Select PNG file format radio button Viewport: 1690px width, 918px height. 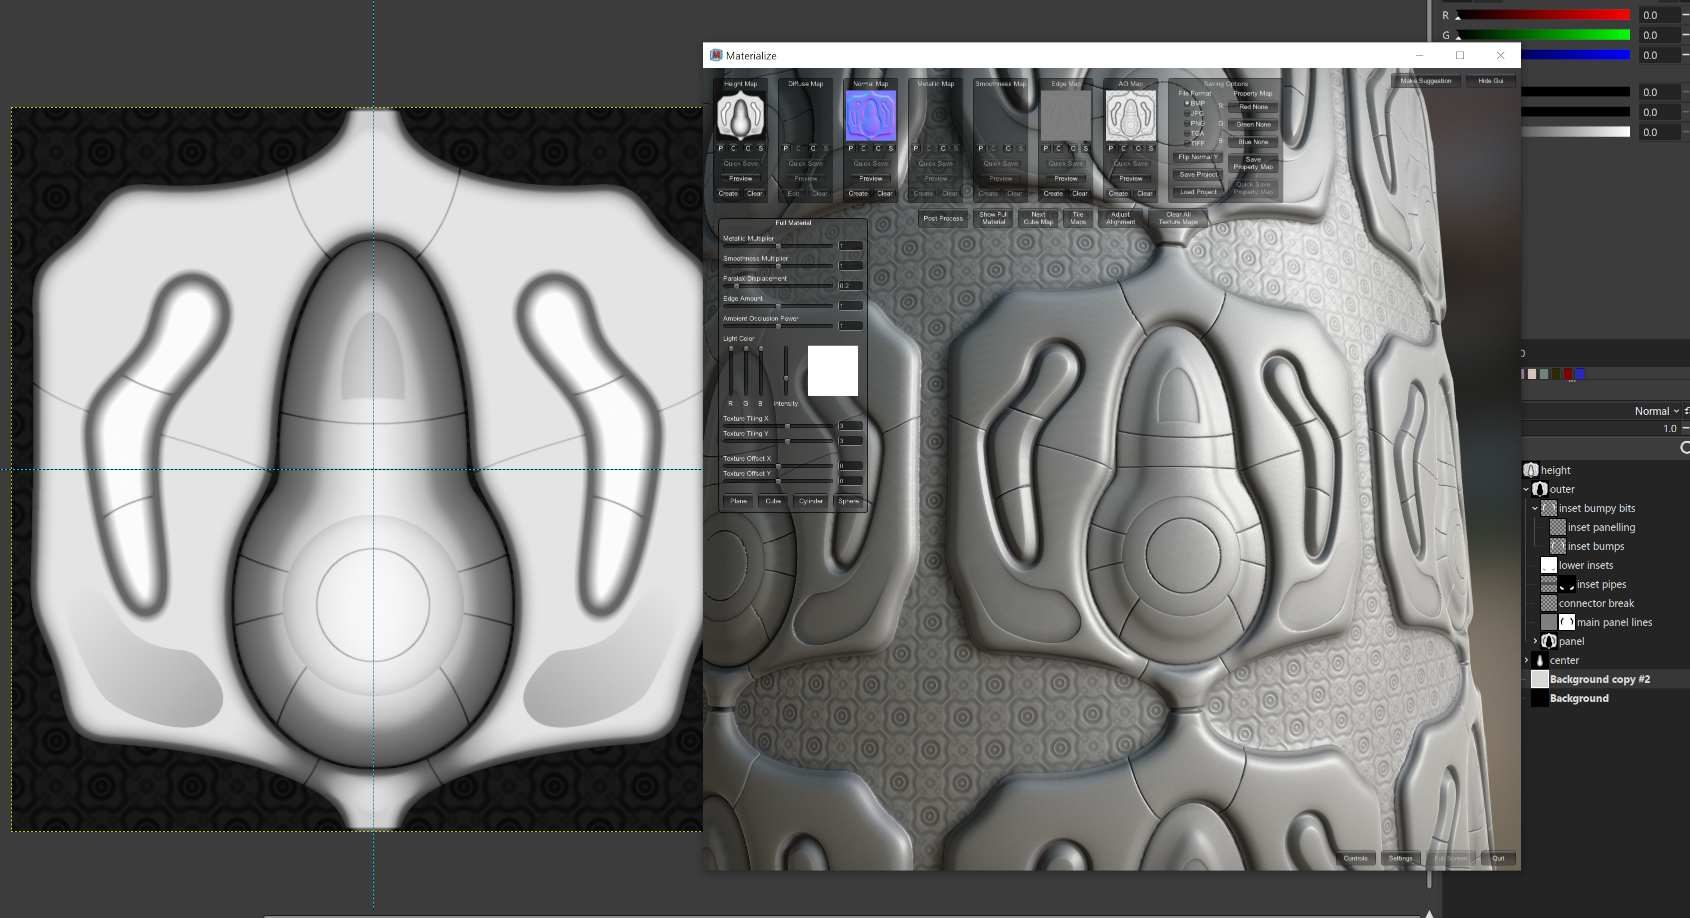(x=1187, y=123)
